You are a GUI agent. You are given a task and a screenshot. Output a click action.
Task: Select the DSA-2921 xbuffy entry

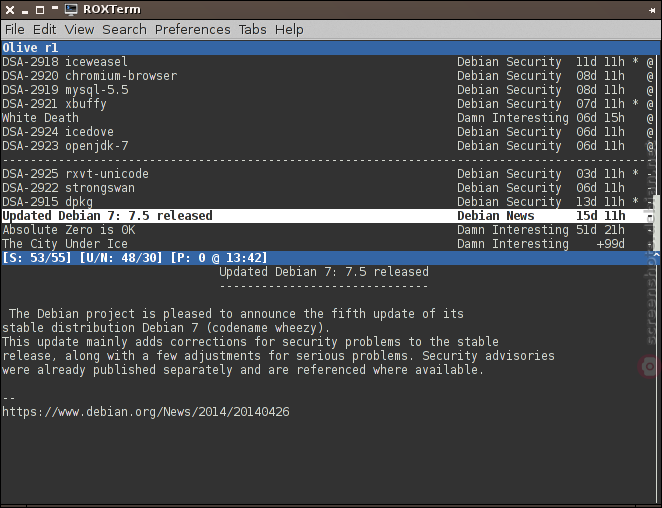pyautogui.click(x=328, y=103)
